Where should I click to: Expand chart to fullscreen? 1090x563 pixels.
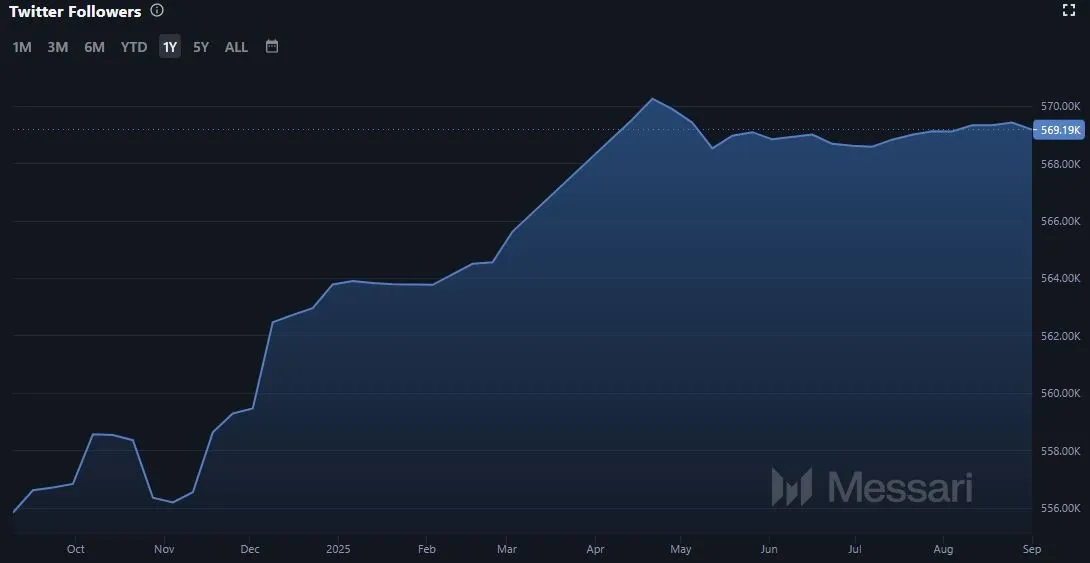click(1069, 10)
